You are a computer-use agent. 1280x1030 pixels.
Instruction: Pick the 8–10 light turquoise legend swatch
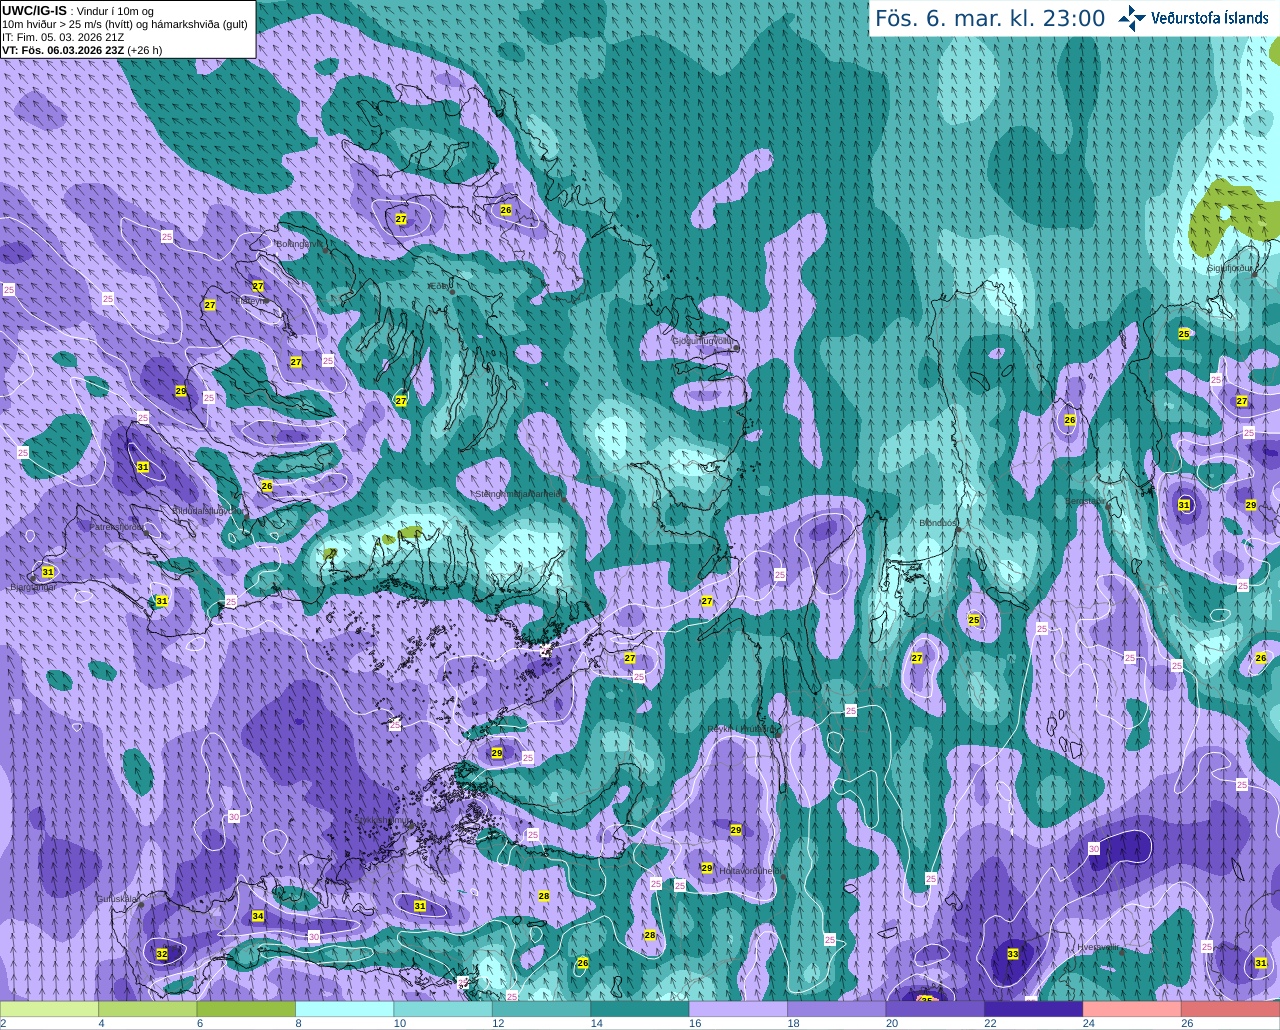[344, 1009]
